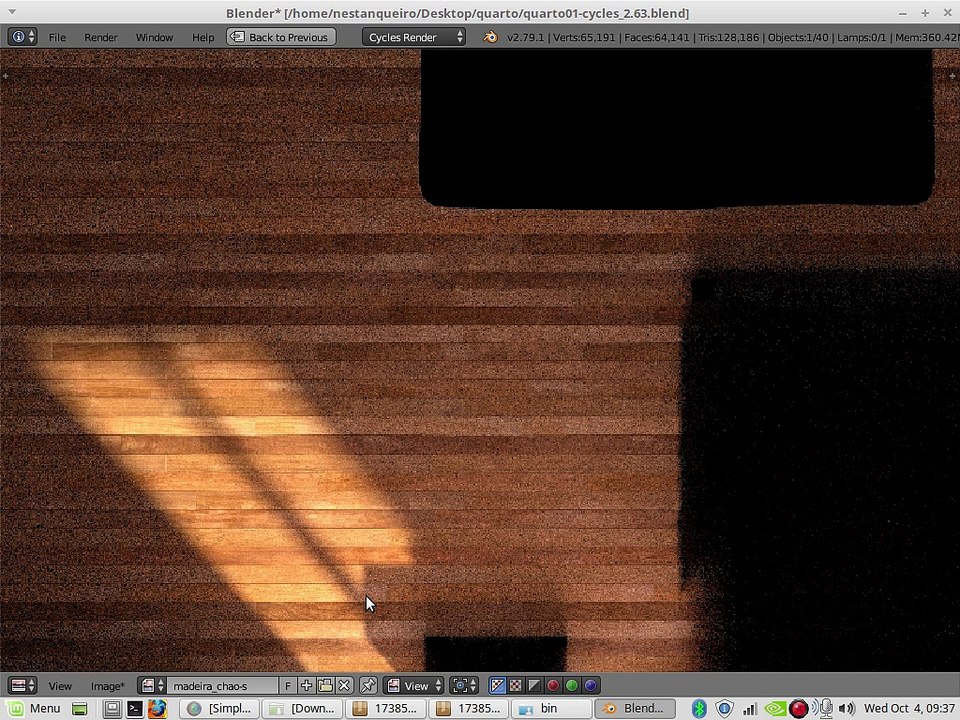Click the Blender logo icon in header
Image resolution: width=960 pixels, height=720 pixels.
[490, 37]
